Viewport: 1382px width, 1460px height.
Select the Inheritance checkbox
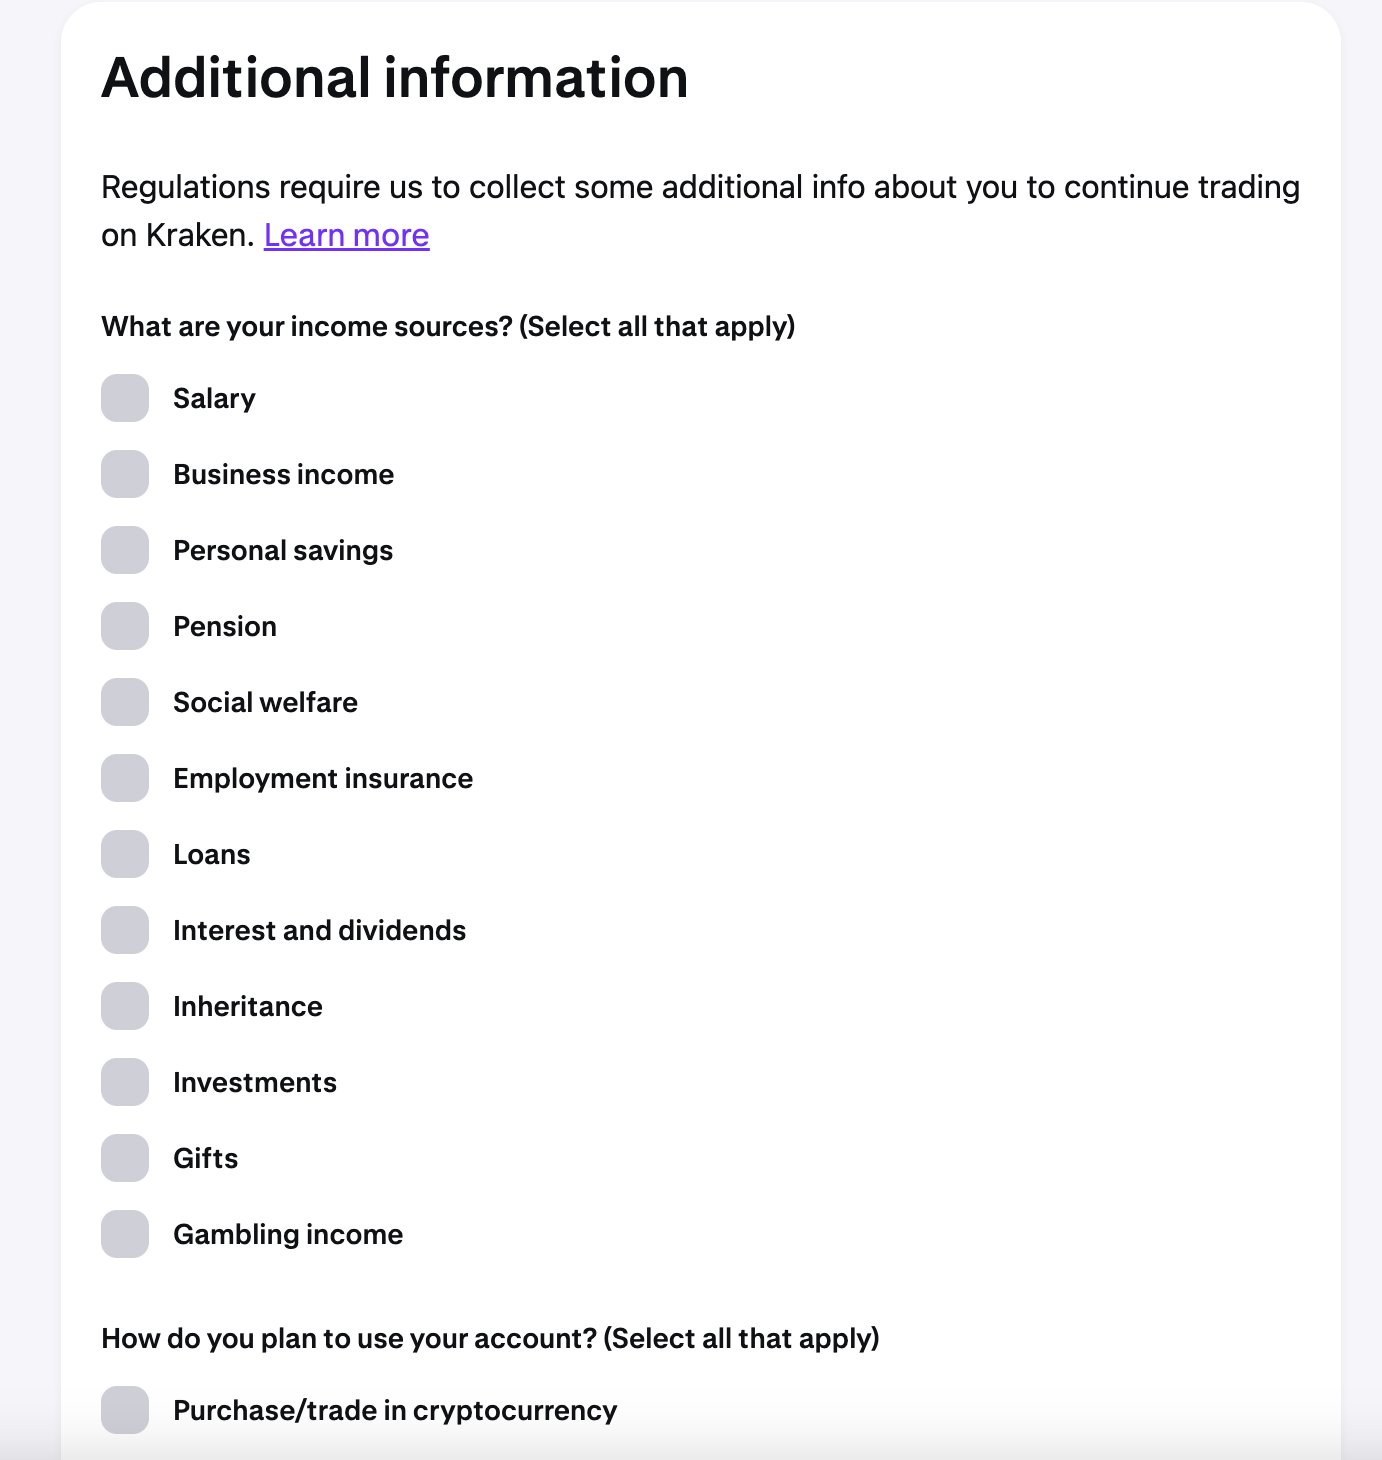pos(124,1006)
